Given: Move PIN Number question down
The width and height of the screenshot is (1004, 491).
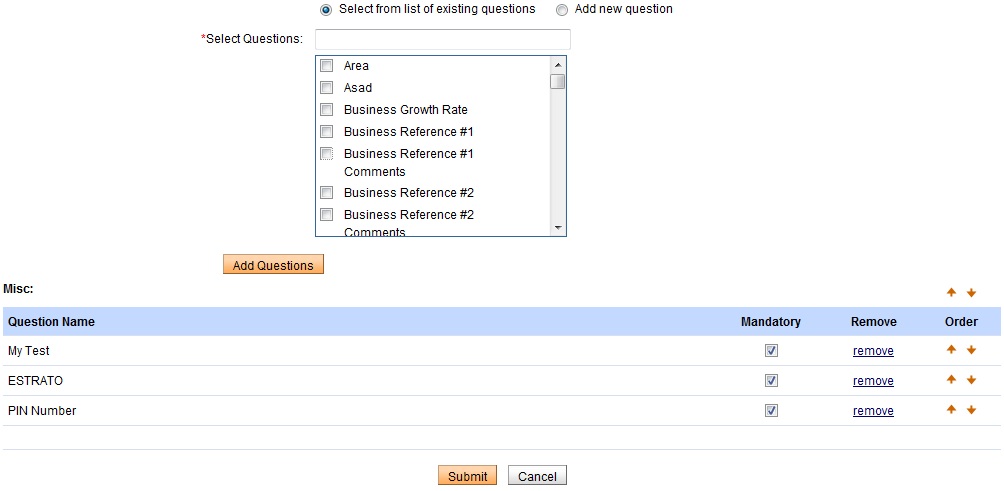Looking at the screenshot, I should tap(971, 410).
